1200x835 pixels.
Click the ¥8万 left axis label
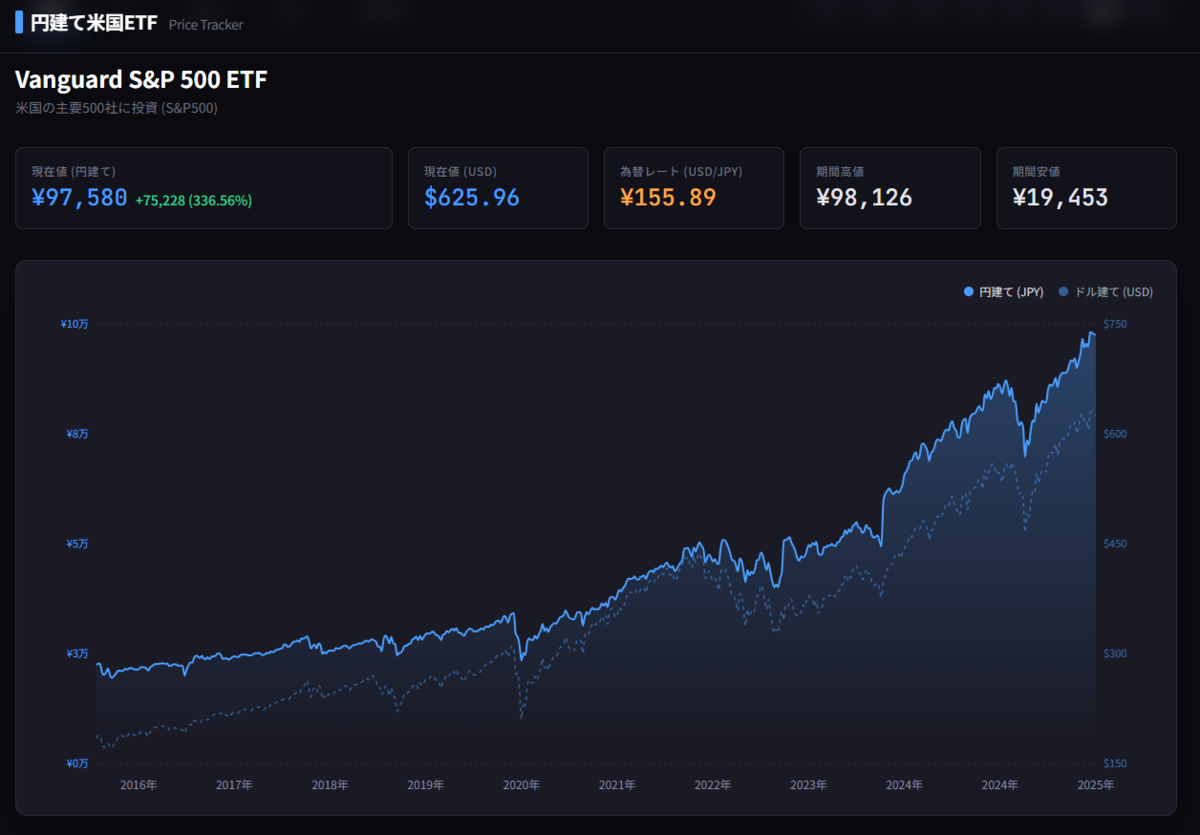point(76,434)
